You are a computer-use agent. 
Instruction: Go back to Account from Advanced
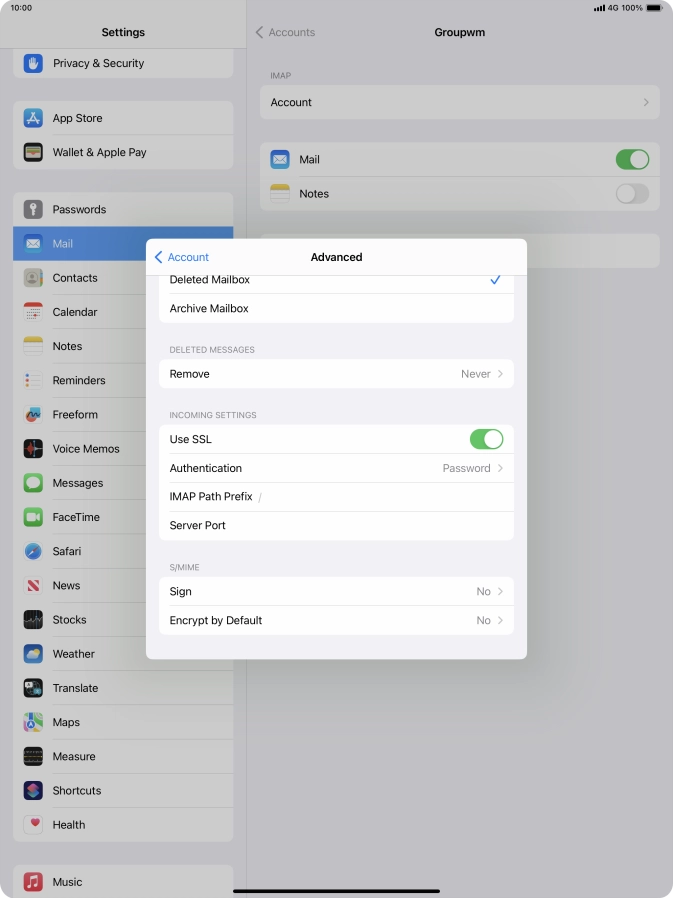(x=182, y=257)
